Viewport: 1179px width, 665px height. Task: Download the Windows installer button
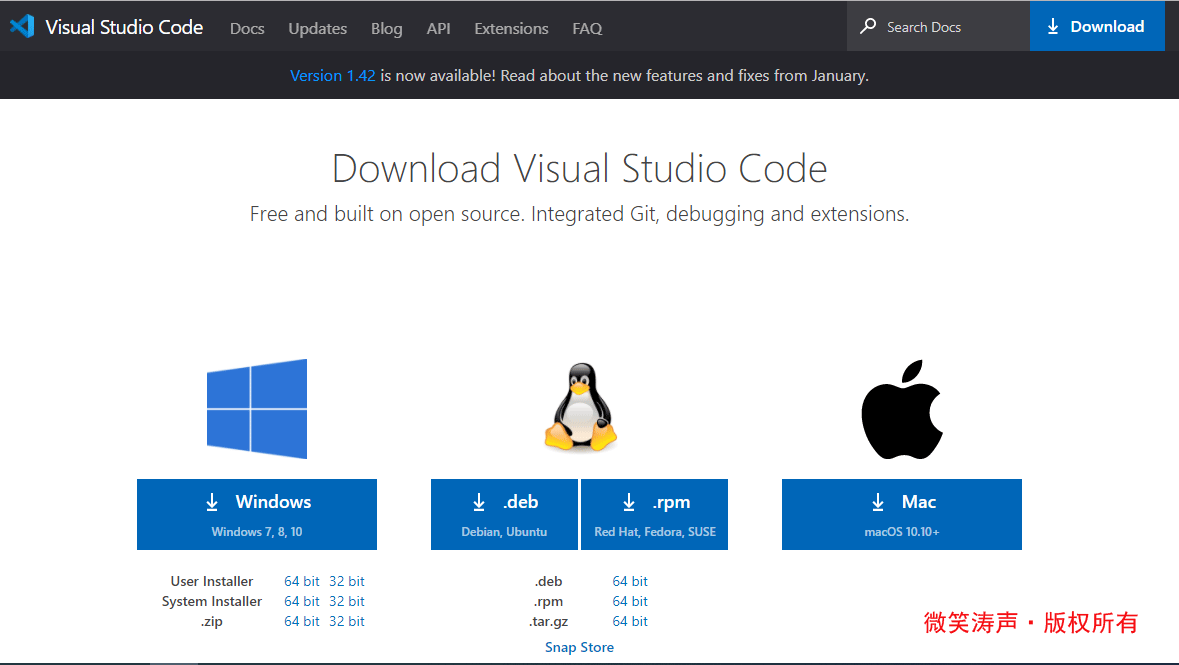point(257,515)
